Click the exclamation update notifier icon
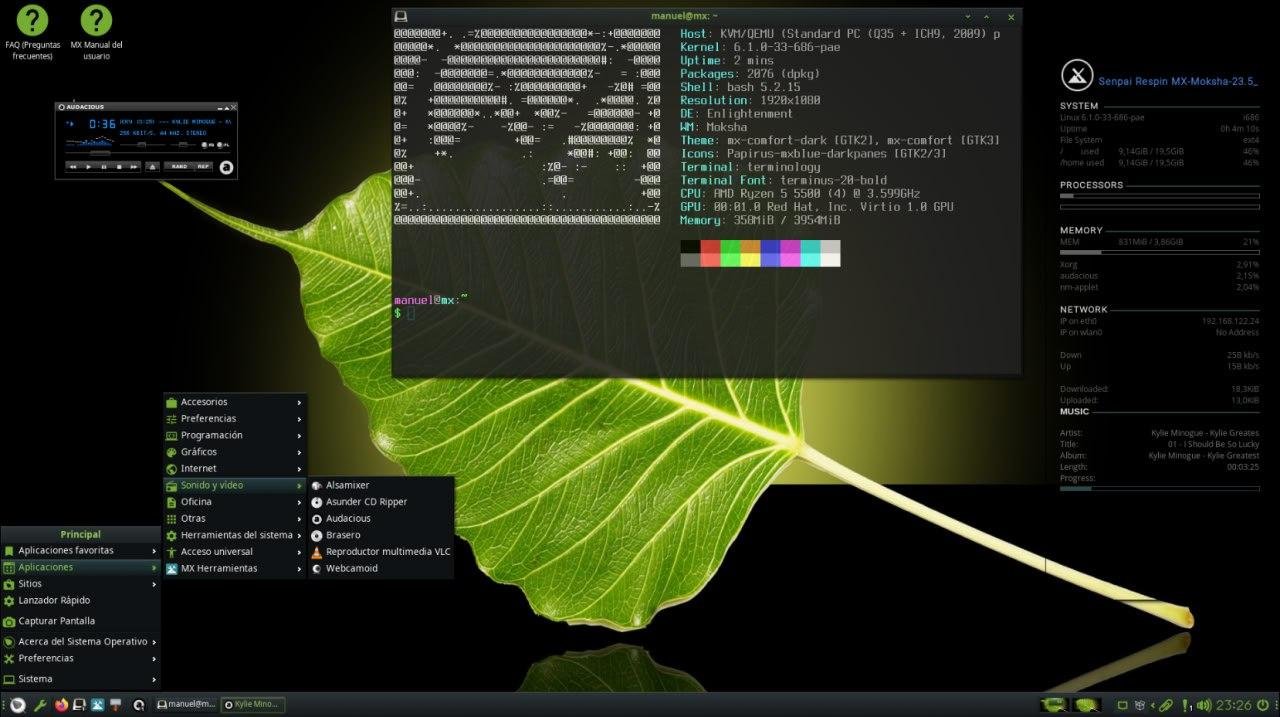The height and width of the screenshot is (717, 1280). [1186, 705]
